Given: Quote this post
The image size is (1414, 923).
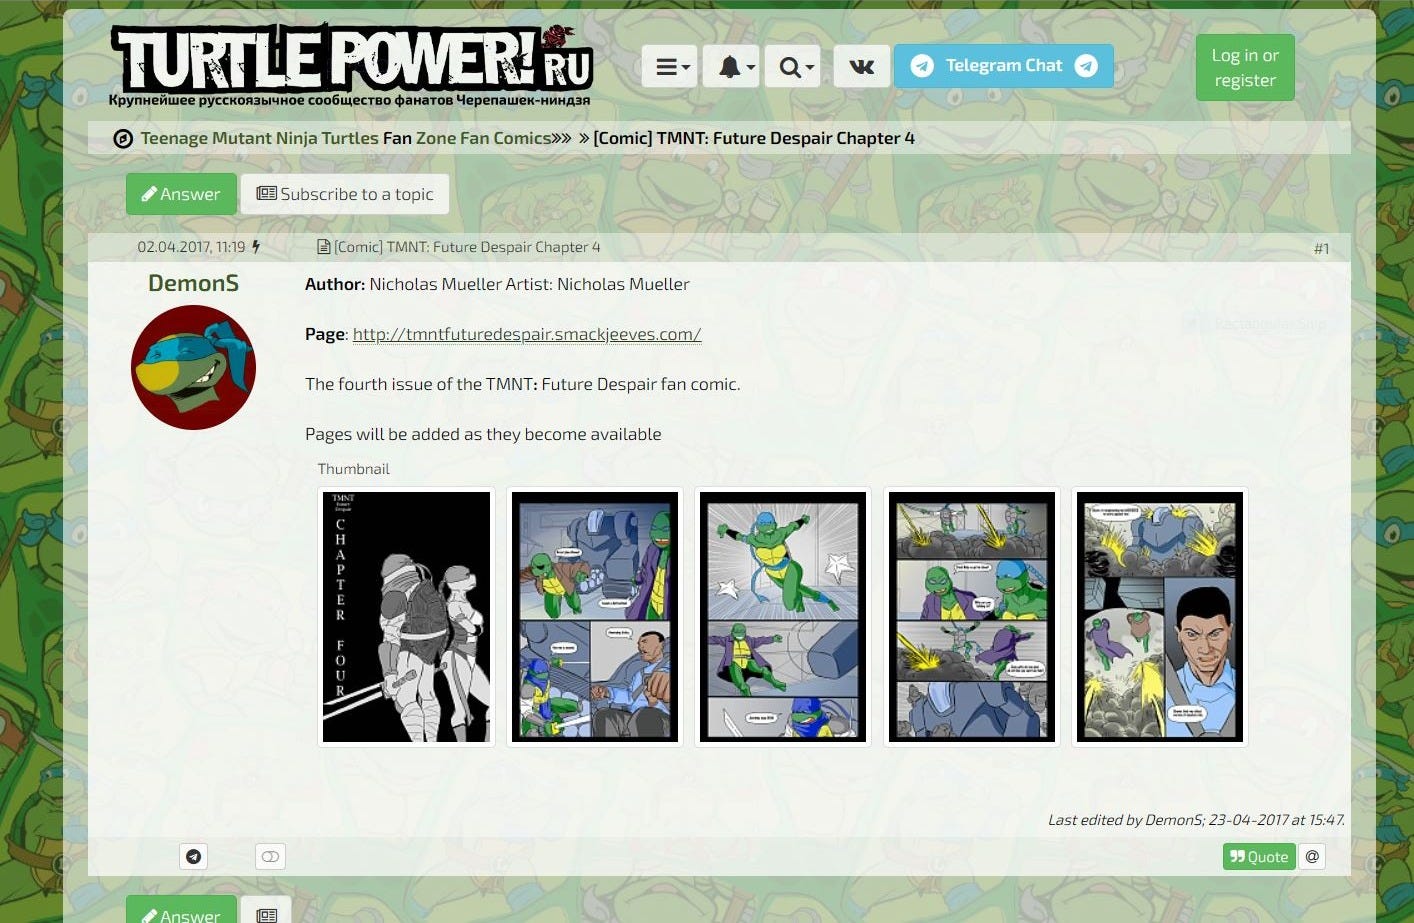Looking at the screenshot, I should click(x=1259, y=856).
